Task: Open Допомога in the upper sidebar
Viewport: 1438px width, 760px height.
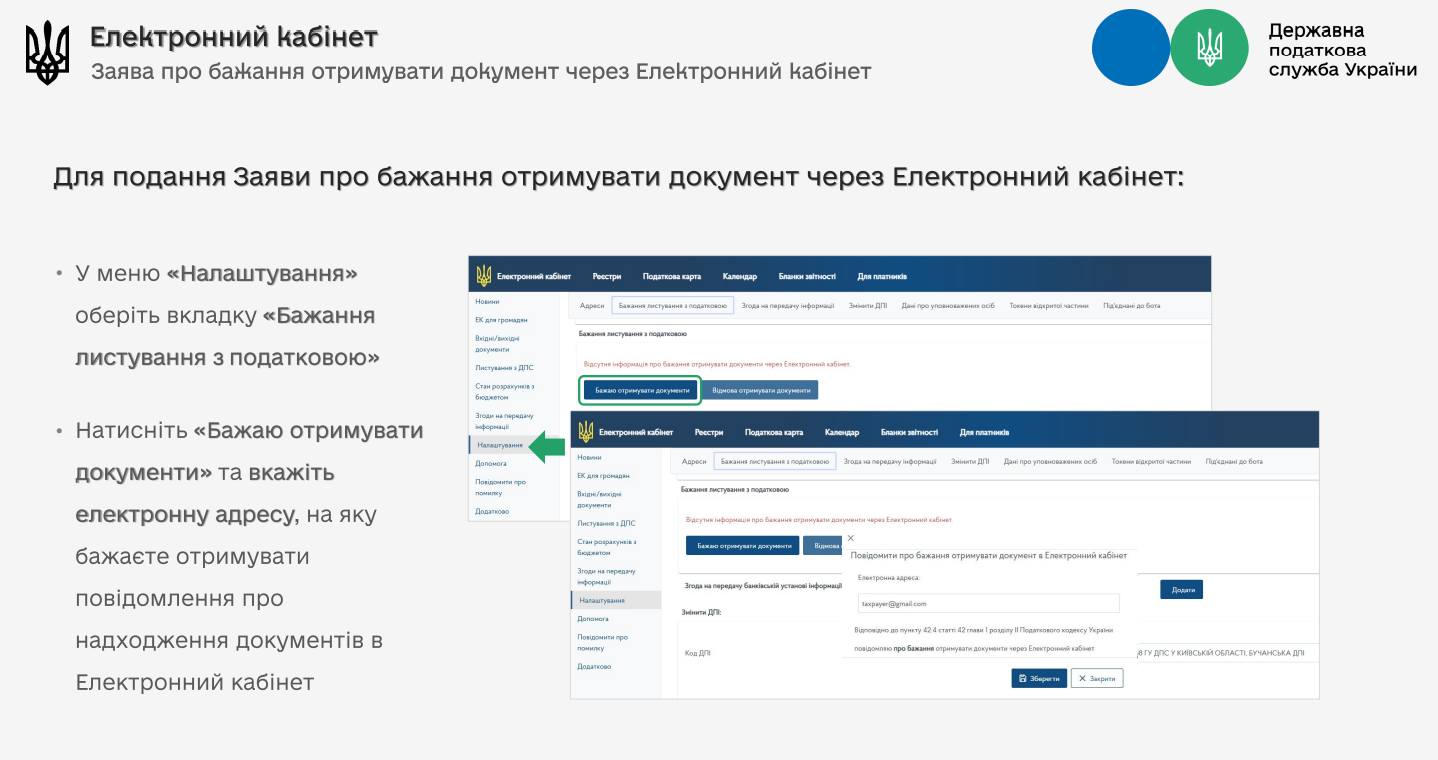Action: 491,463
